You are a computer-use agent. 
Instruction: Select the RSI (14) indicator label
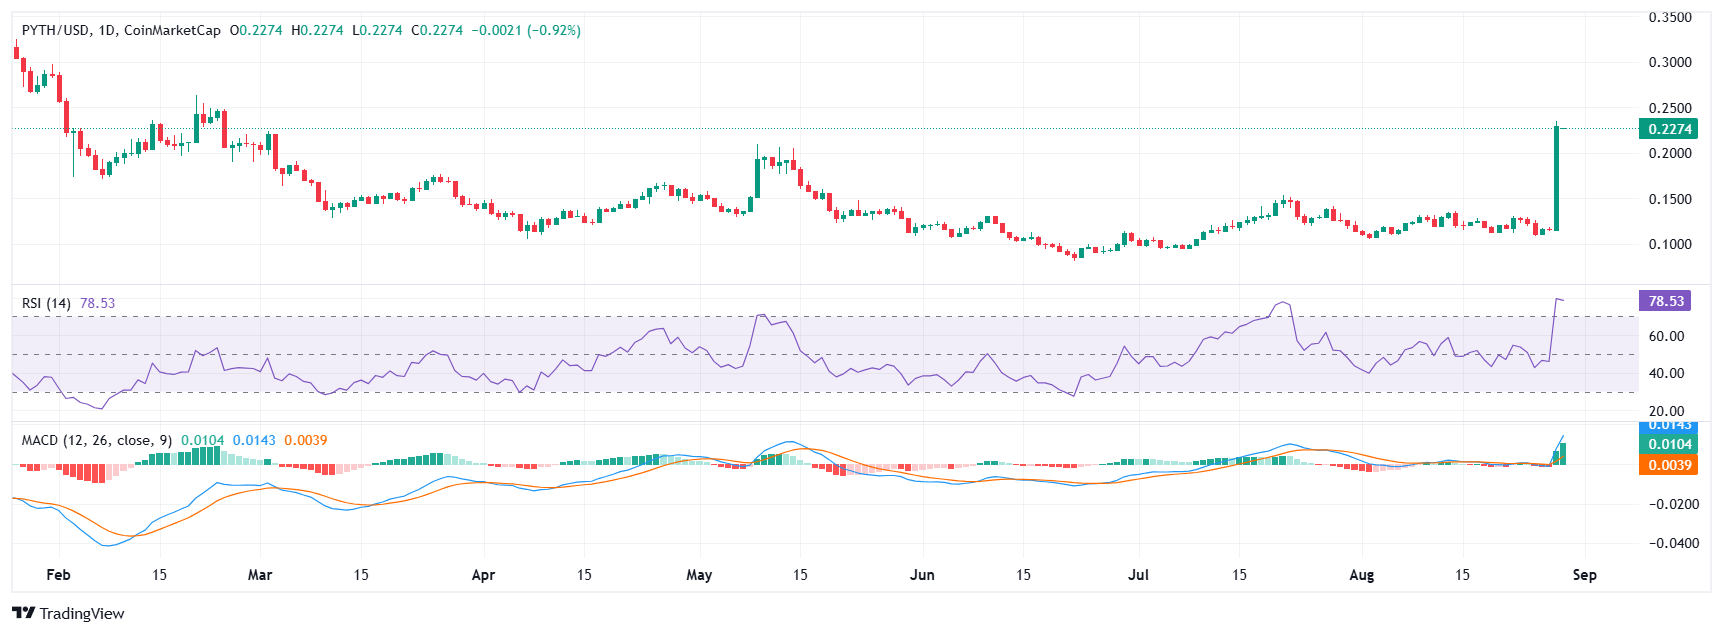46,303
